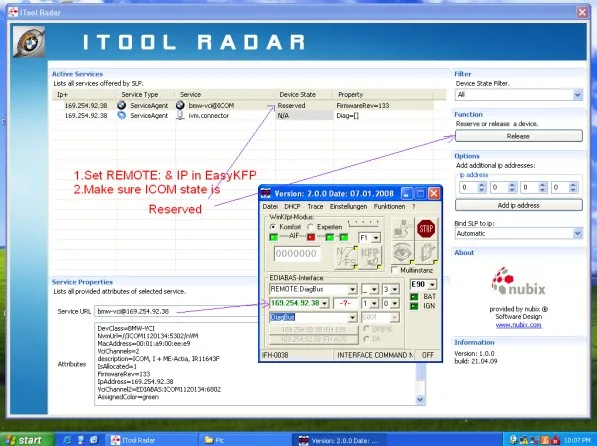Click the KFP programming icon

(369, 257)
